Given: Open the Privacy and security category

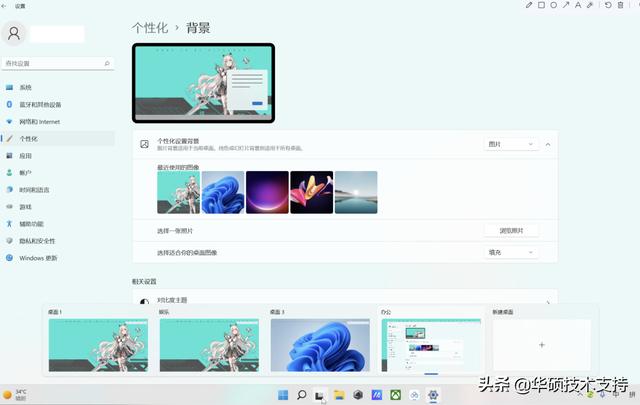Looking at the screenshot, I should coord(58,241).
